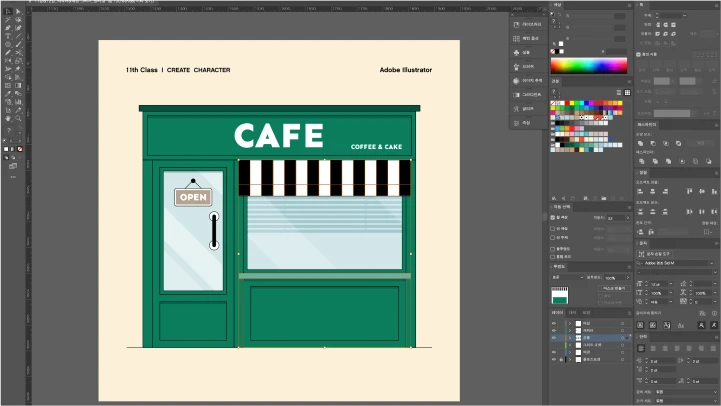Select the Scissors tool

(18, 53)
